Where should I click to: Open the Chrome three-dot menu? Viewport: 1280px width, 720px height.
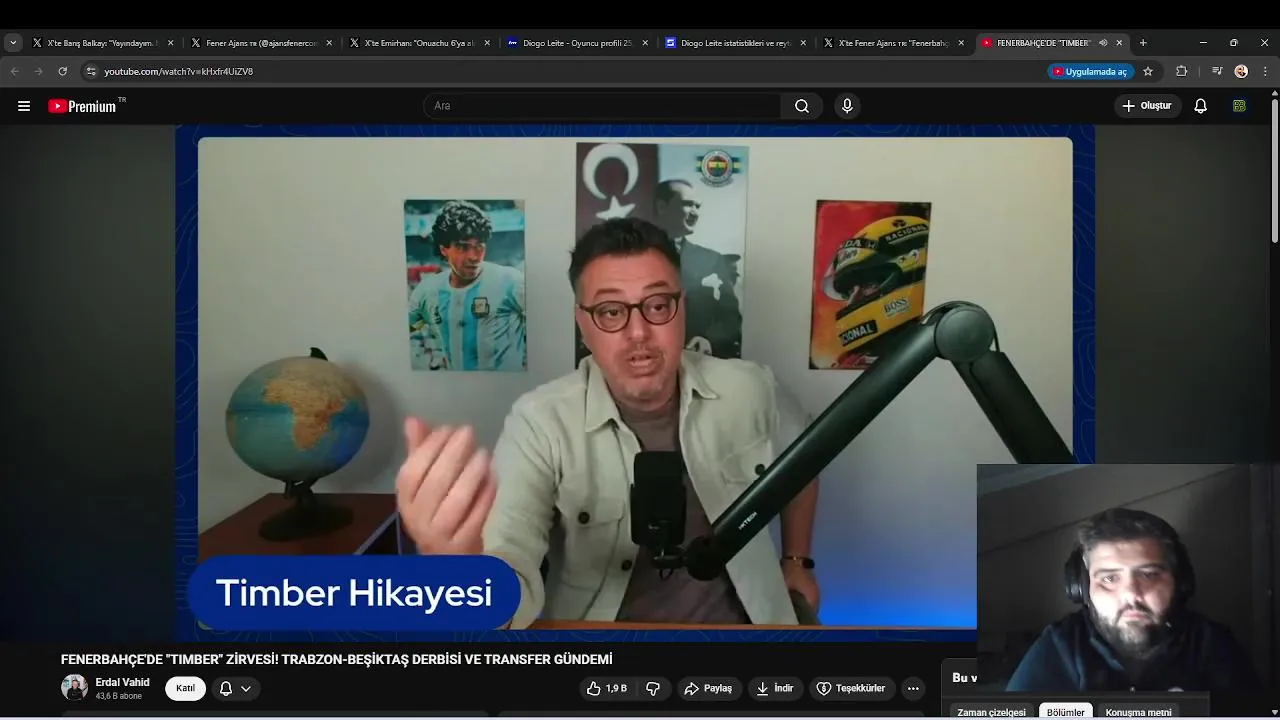[1265, 71]
